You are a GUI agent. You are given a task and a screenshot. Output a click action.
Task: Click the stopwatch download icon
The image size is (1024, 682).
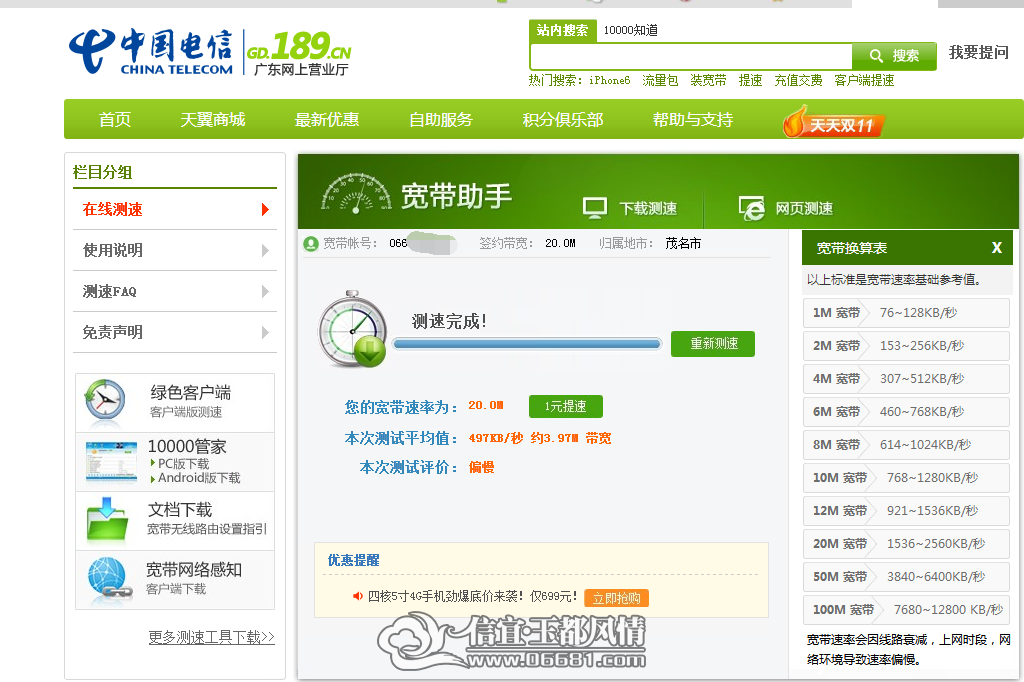tap(353, 329)
